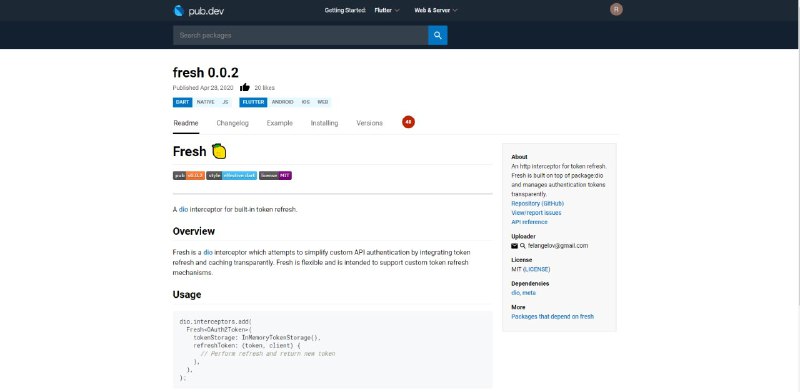
Task: Click the 20 likes count
Action: pyautogui.click(x=264, y=88)
